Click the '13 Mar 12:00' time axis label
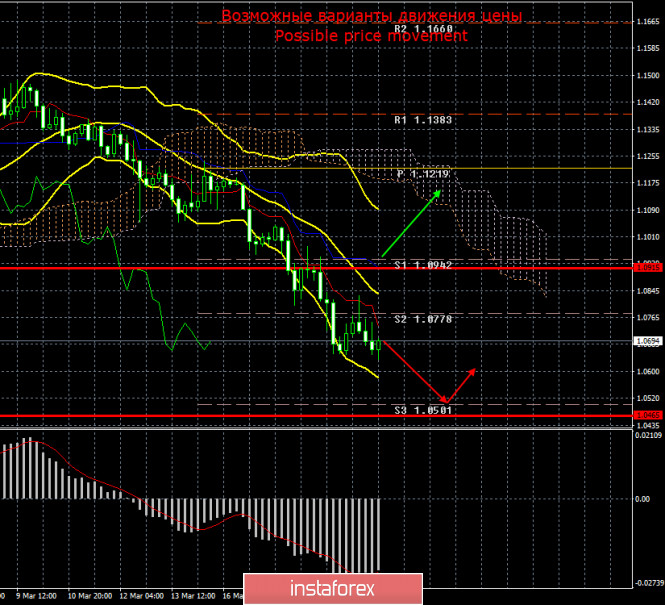 [x=192, y=594]
